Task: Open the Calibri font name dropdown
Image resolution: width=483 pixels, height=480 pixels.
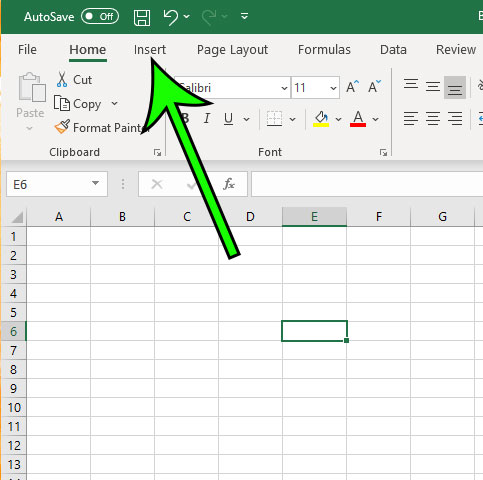Action: (x=284, y=88)
